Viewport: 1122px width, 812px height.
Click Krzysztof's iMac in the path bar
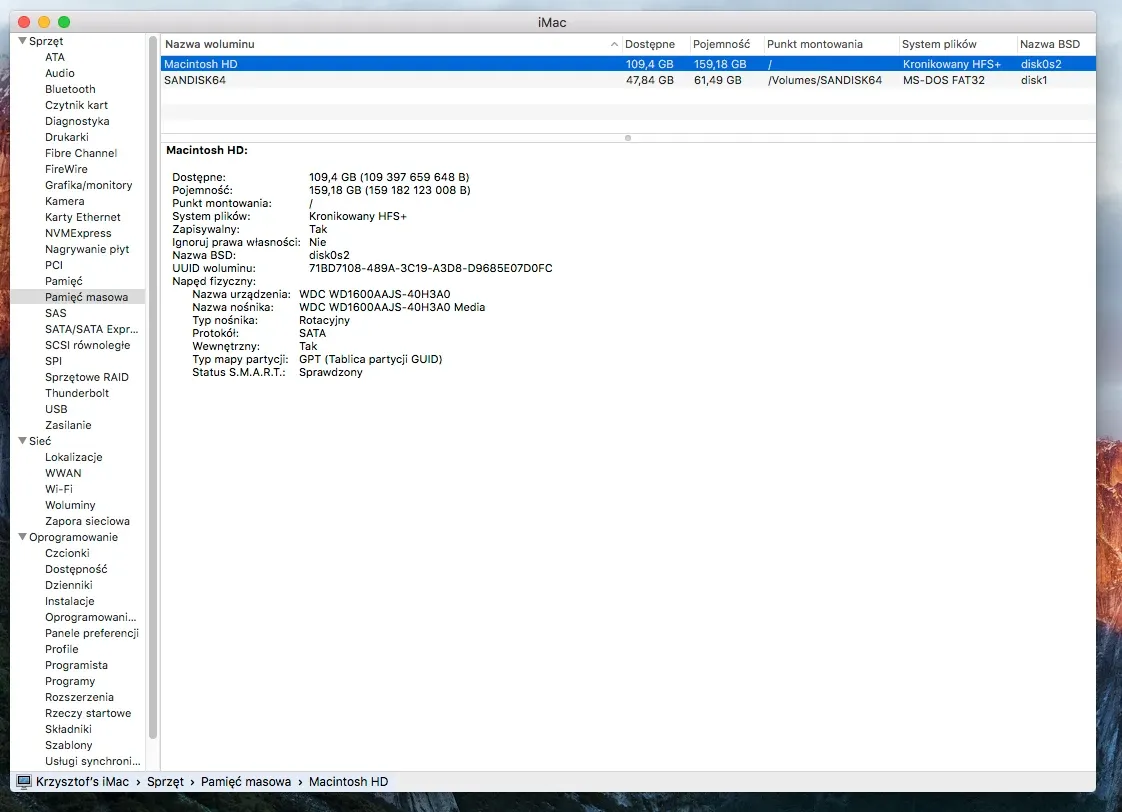click(82, 781)
